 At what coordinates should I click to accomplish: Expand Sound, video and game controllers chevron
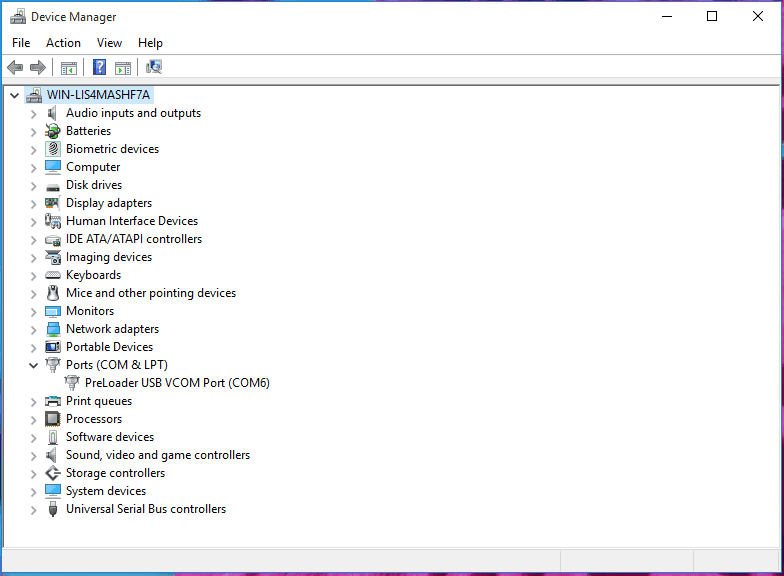click(x=33, y=456)
